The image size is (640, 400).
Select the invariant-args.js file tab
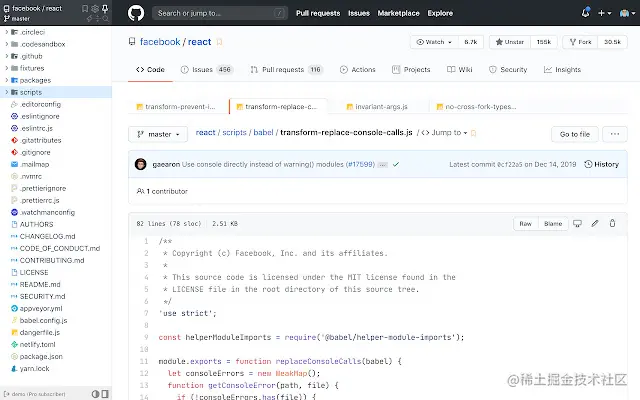coord(377,107)
